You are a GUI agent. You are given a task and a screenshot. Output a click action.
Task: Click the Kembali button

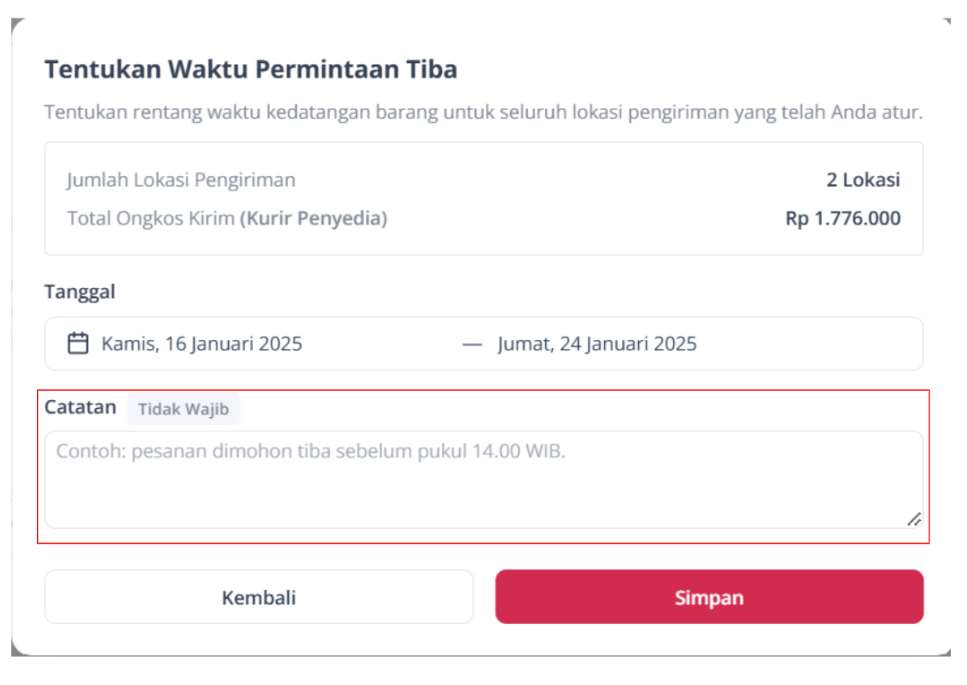click(x=259, y=597)
